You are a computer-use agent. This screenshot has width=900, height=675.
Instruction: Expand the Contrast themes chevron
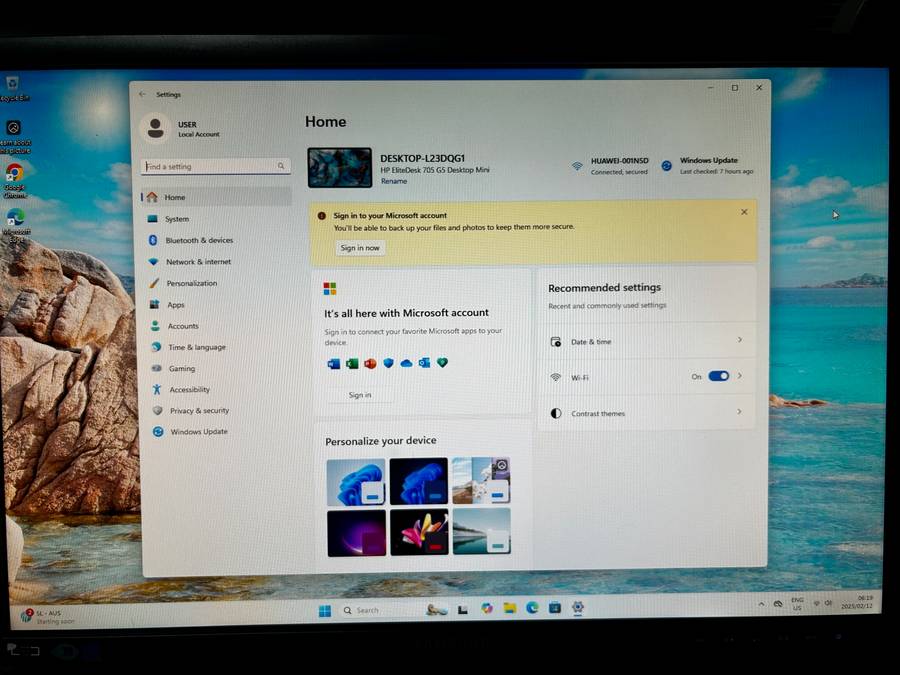point(740,412)
